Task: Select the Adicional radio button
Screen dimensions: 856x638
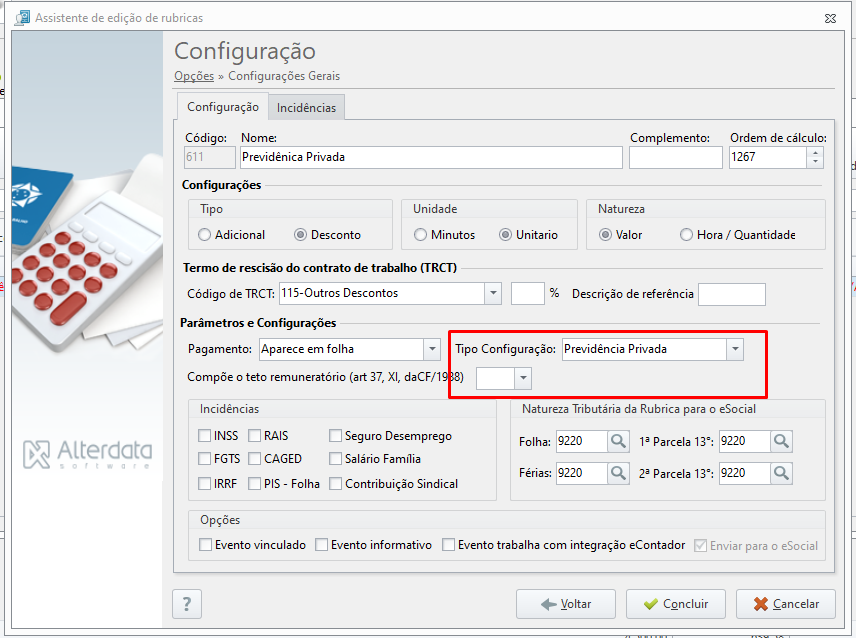Action: tap(204, 235)
